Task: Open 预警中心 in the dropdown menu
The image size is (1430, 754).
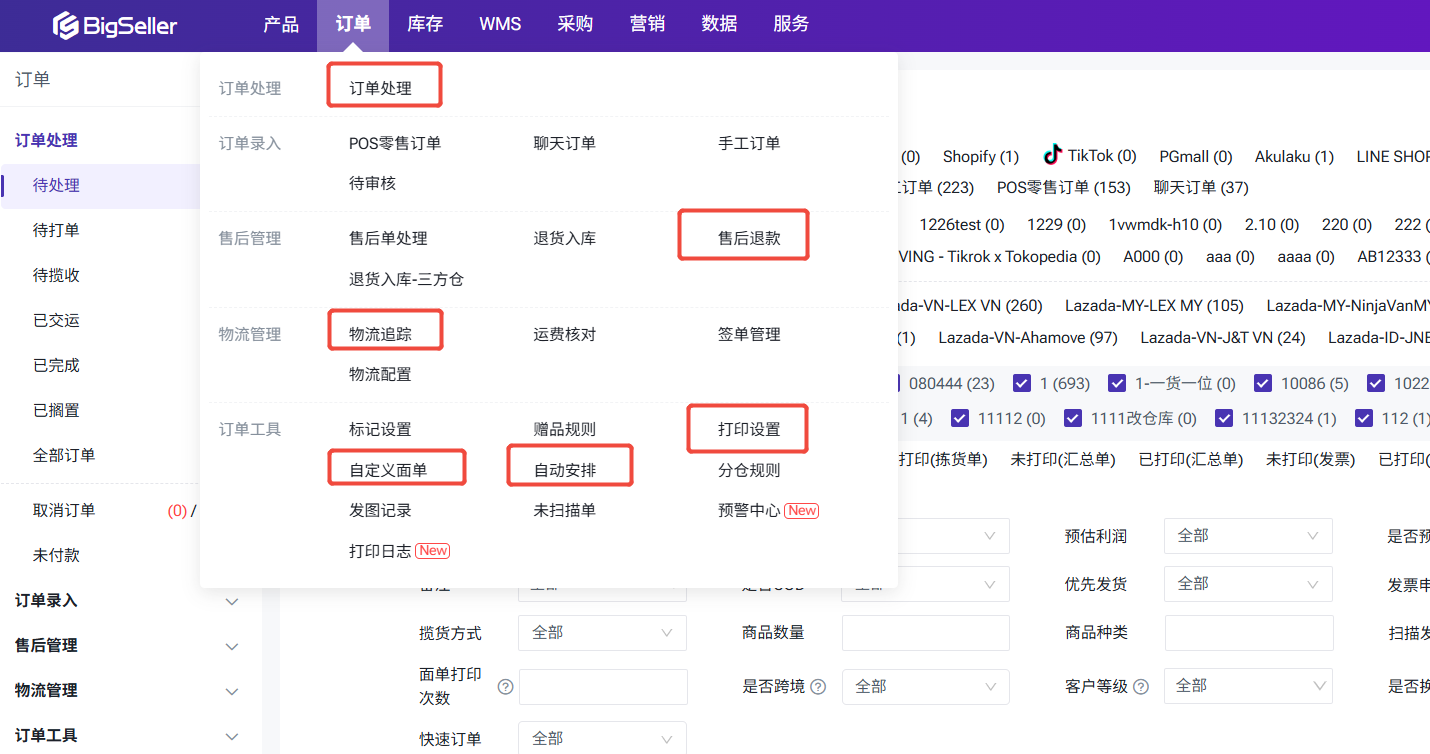Action: point(749,511)
